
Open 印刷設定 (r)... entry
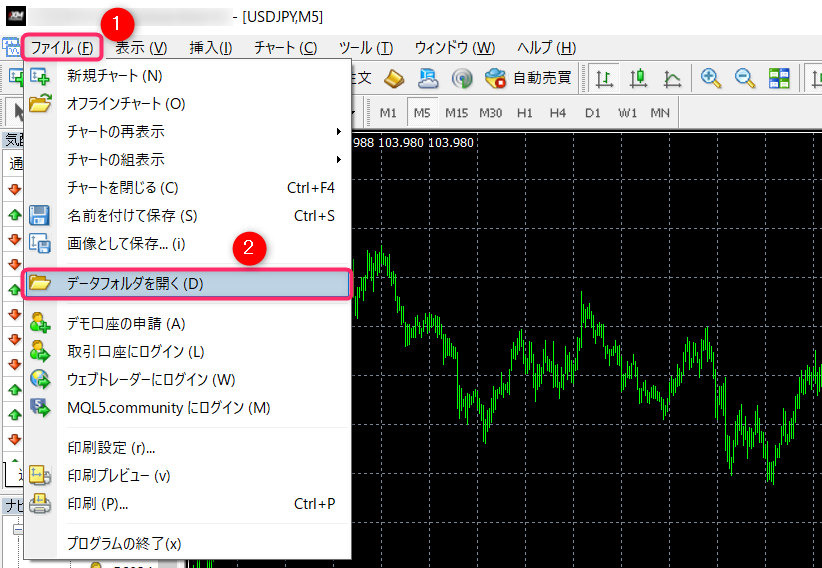(x=188, y=448)
